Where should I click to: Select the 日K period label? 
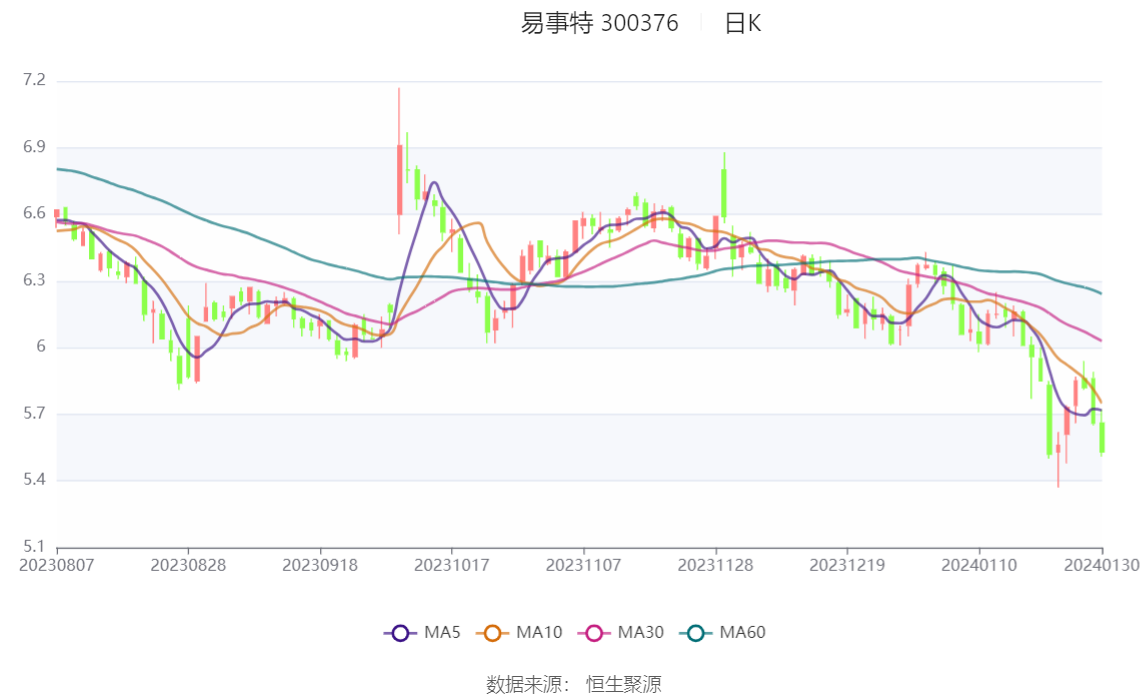coord(743,23)
